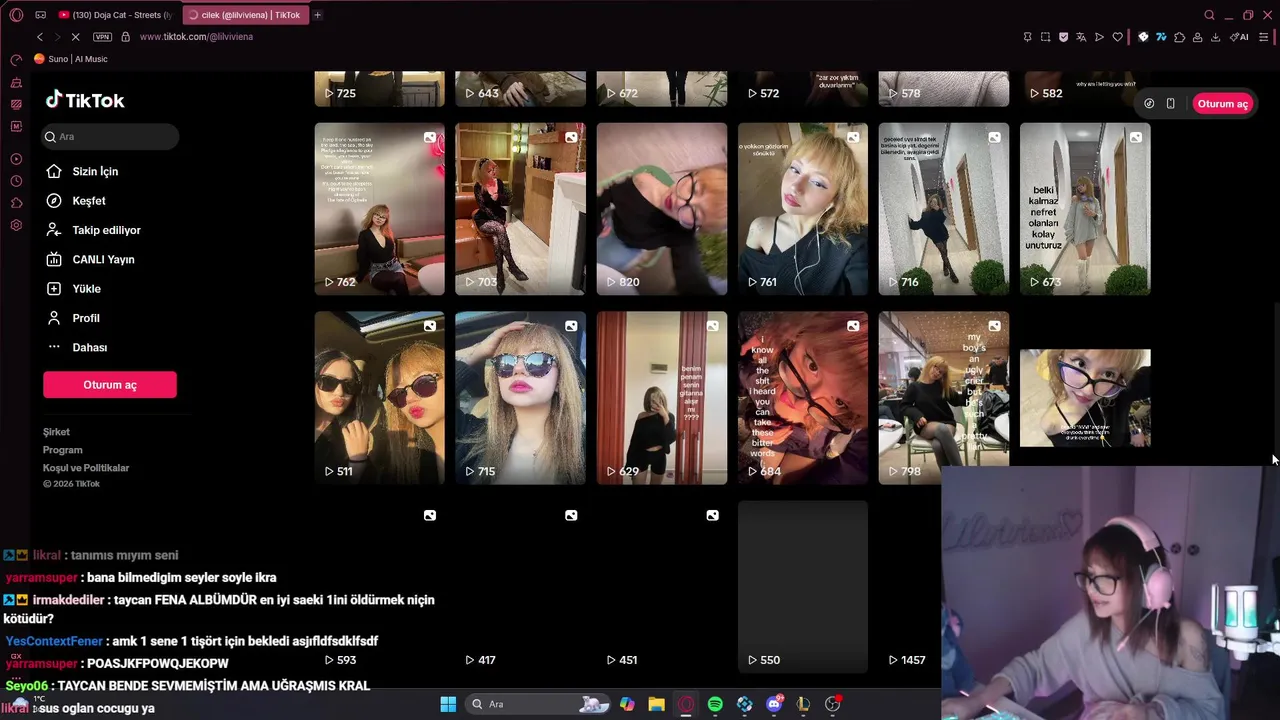Image resolution: width=1280 pixels, height=720 pixels.
Task: Open the video with 798 views
Action: click(x=944, y=398)
